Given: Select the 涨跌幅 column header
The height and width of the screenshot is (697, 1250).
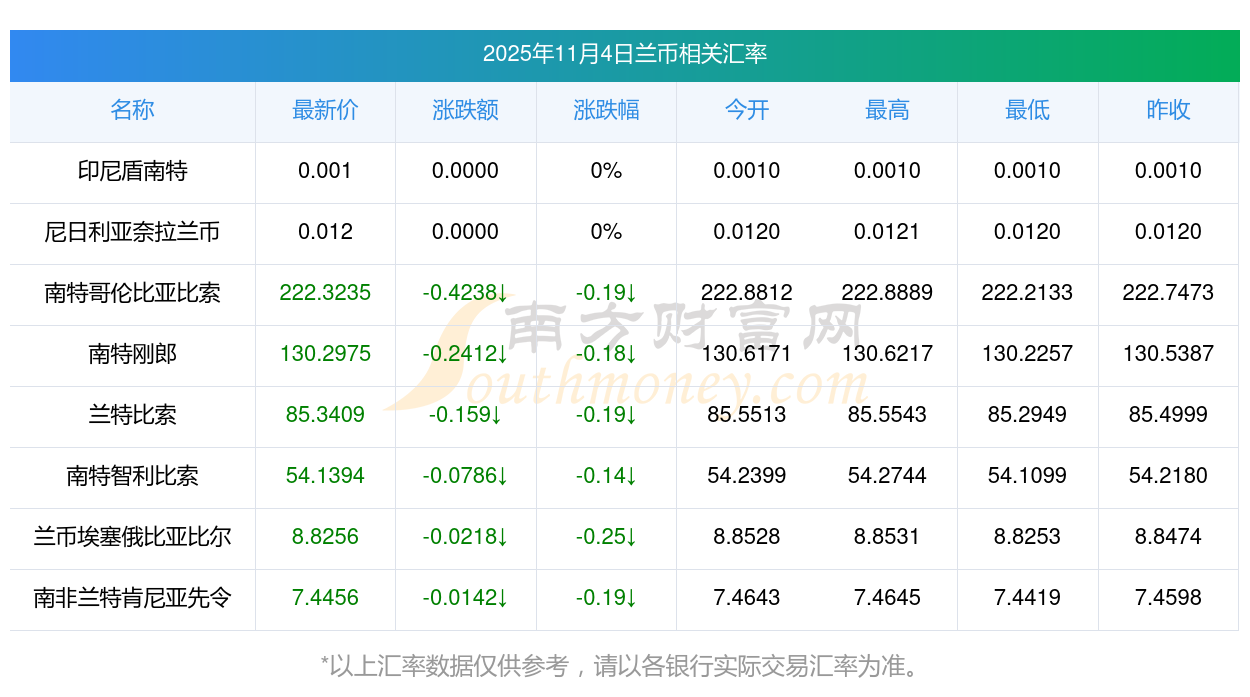Looking at the screenshot, I should tap(606, 111).
